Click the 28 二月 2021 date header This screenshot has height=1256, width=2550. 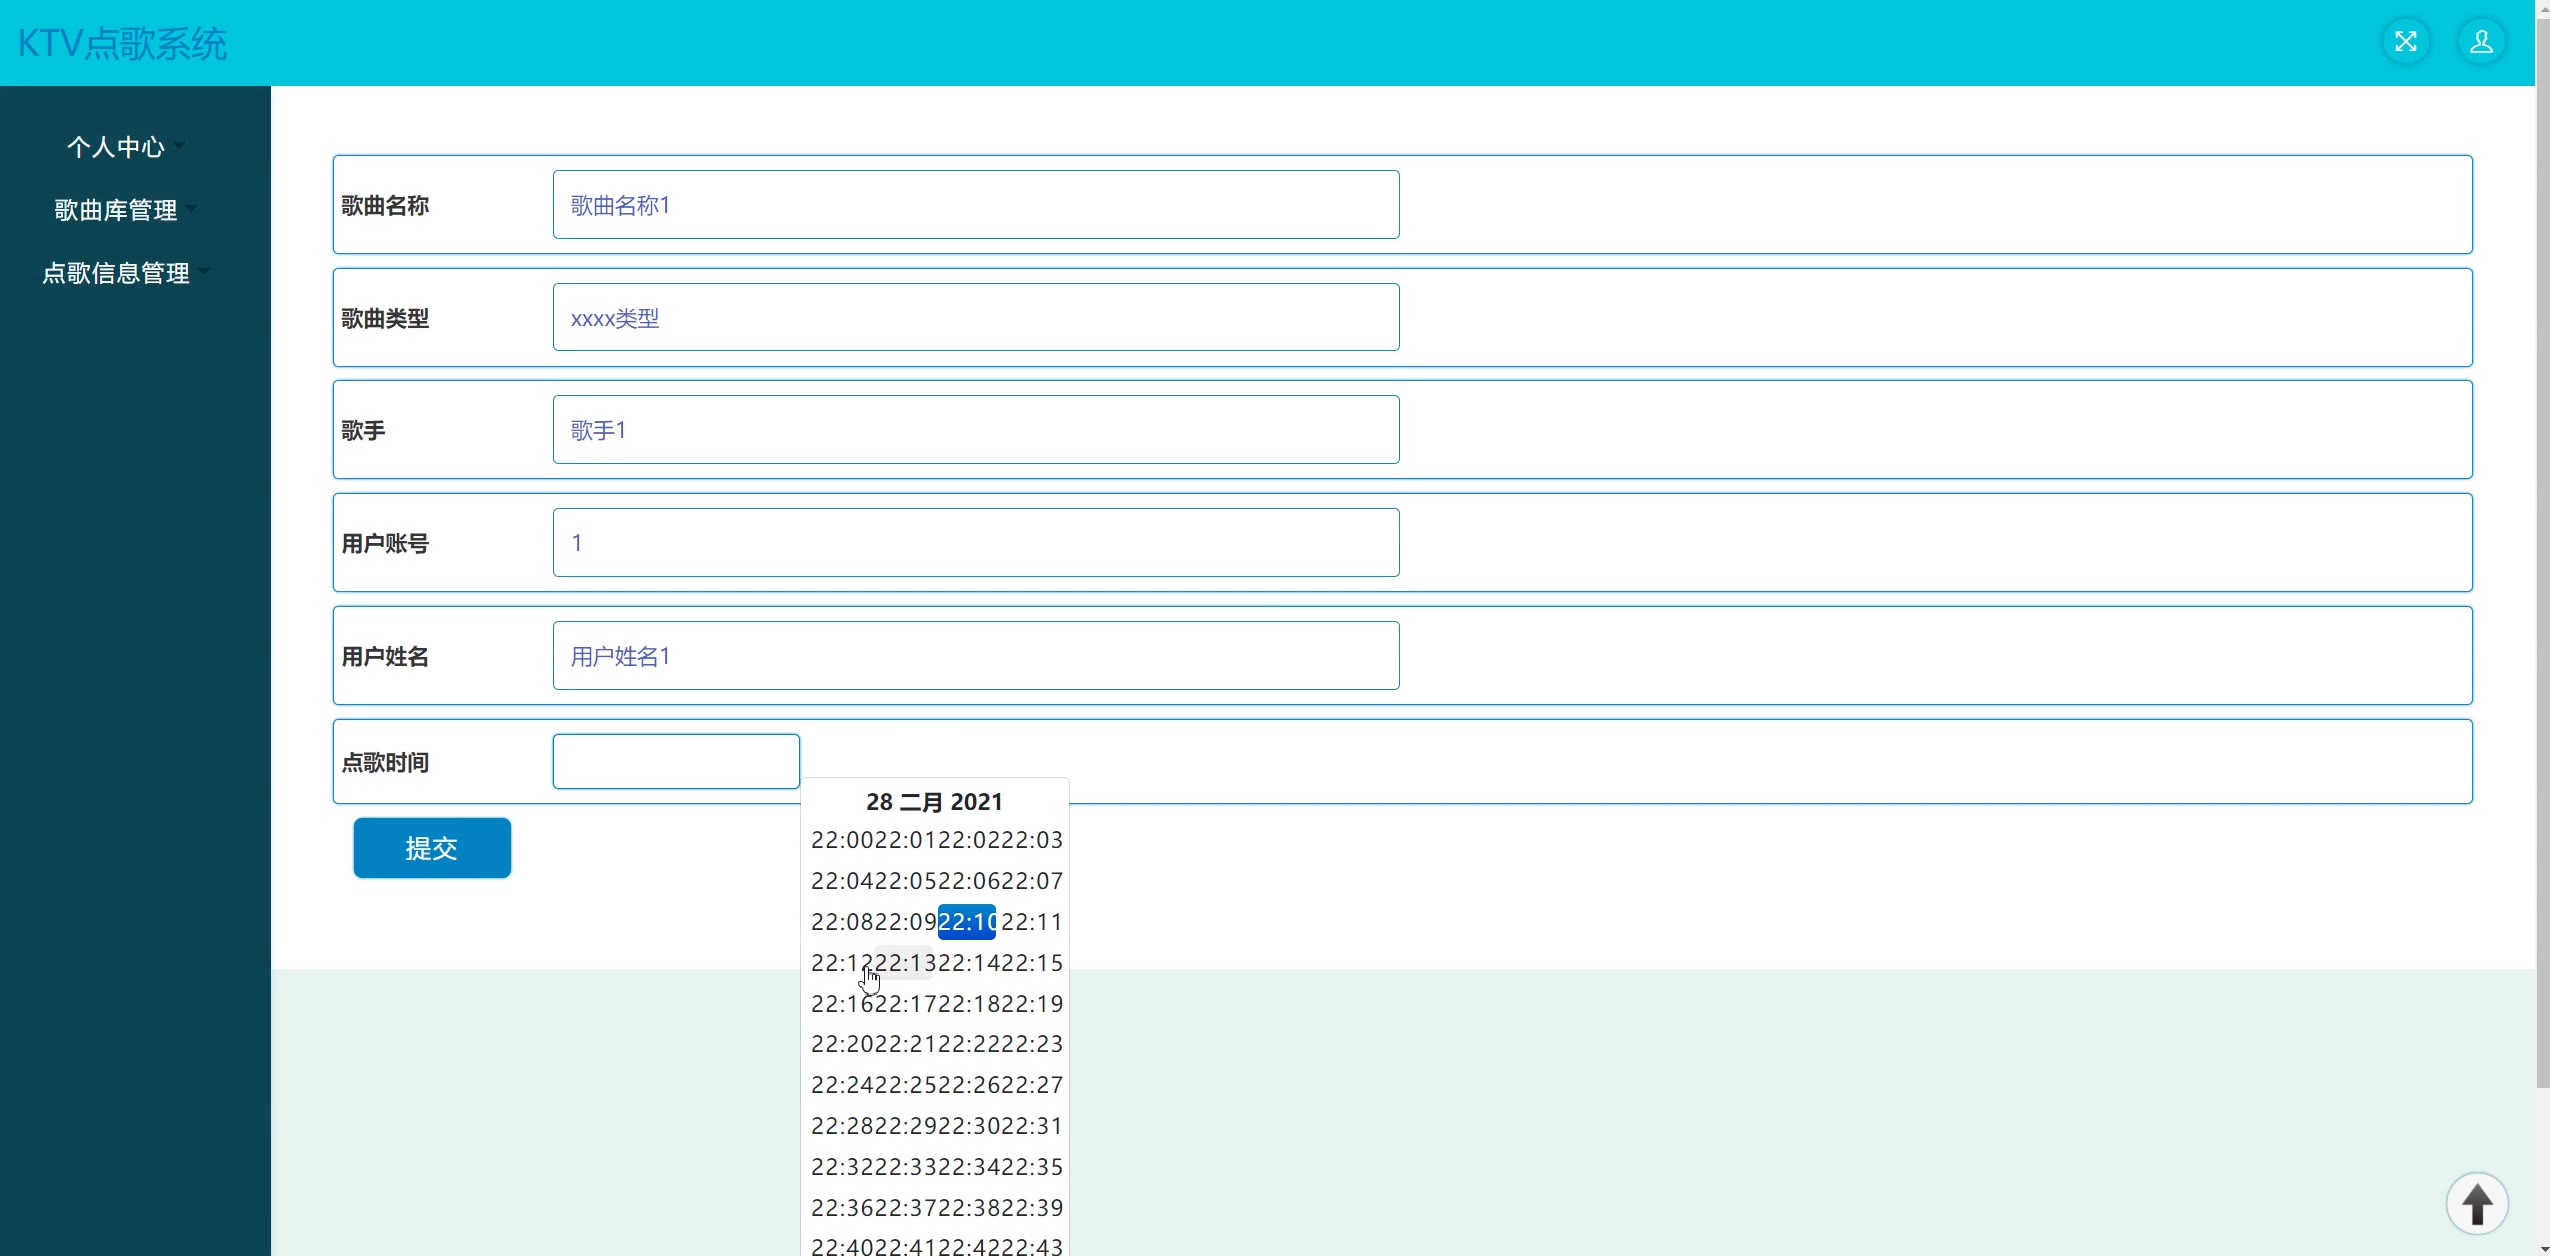coord(934,802)
